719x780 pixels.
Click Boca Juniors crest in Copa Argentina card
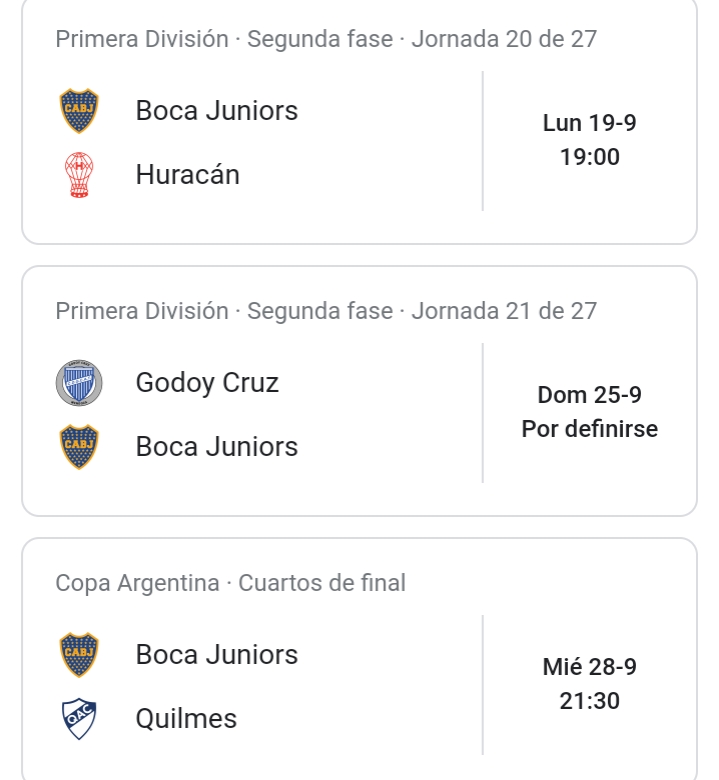click(x=79, y=655)
